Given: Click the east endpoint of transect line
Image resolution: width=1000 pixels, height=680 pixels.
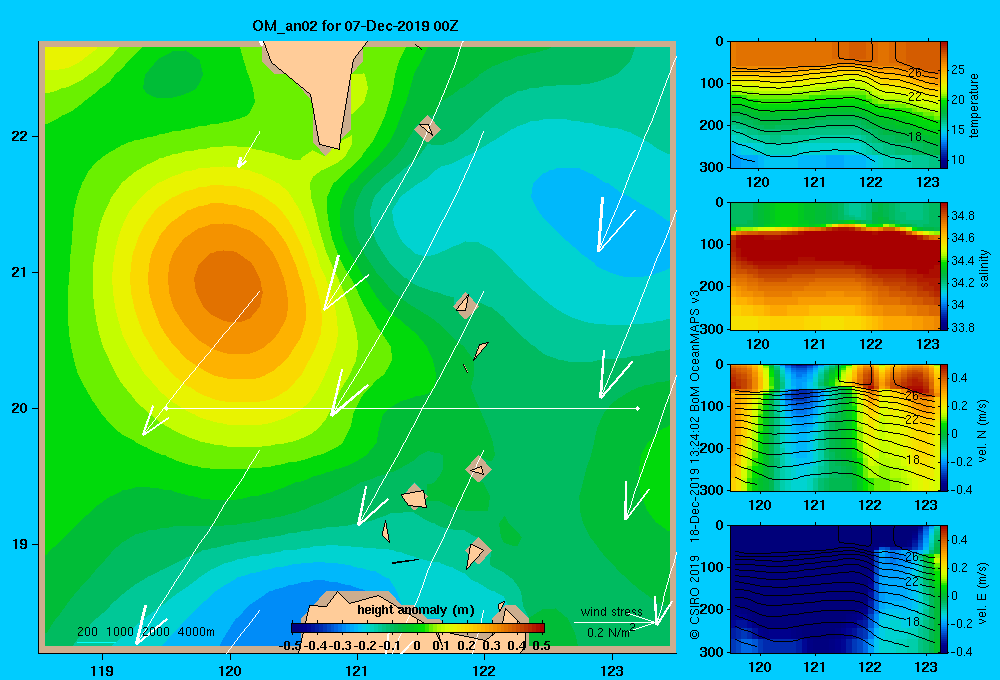Looking at the screenshot, I should pos(638,408).
